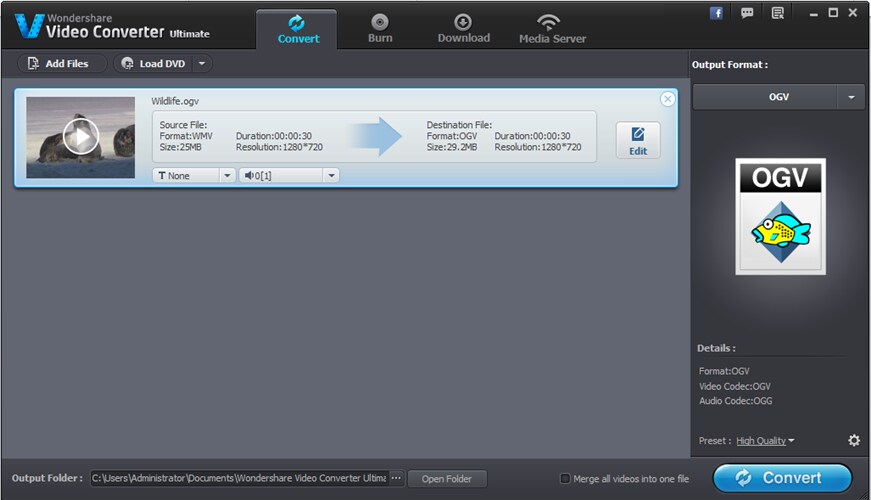Click the source Format:WMV text
This screenshot has height=500, width=871.
(186, 136)
